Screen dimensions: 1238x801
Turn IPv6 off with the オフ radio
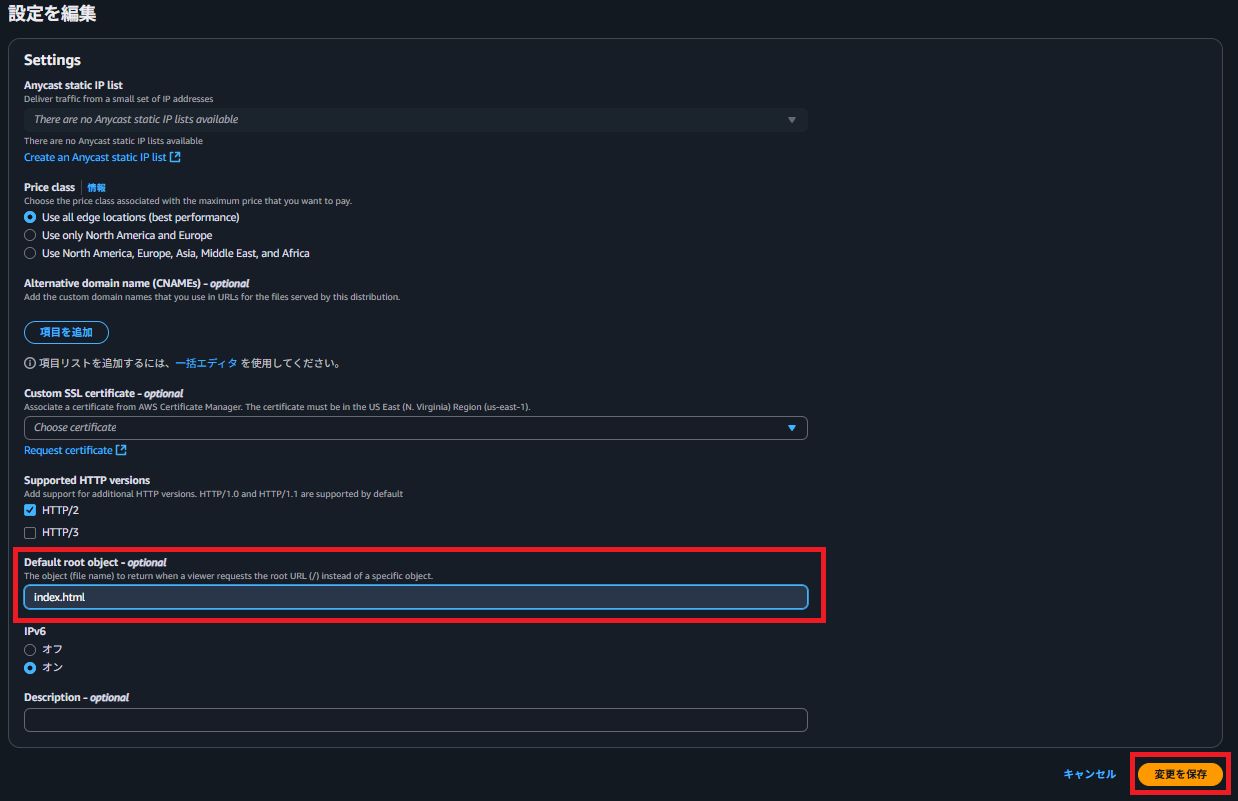pyautogui.click(x=30, y=649)
